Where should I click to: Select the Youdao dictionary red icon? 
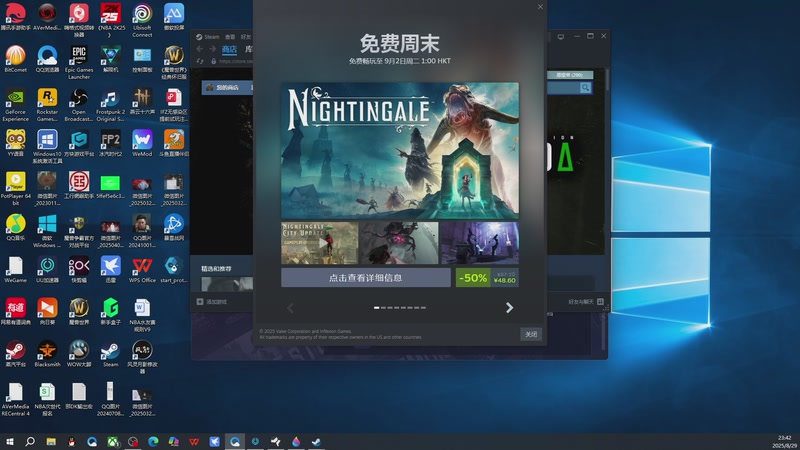[15, 311]
